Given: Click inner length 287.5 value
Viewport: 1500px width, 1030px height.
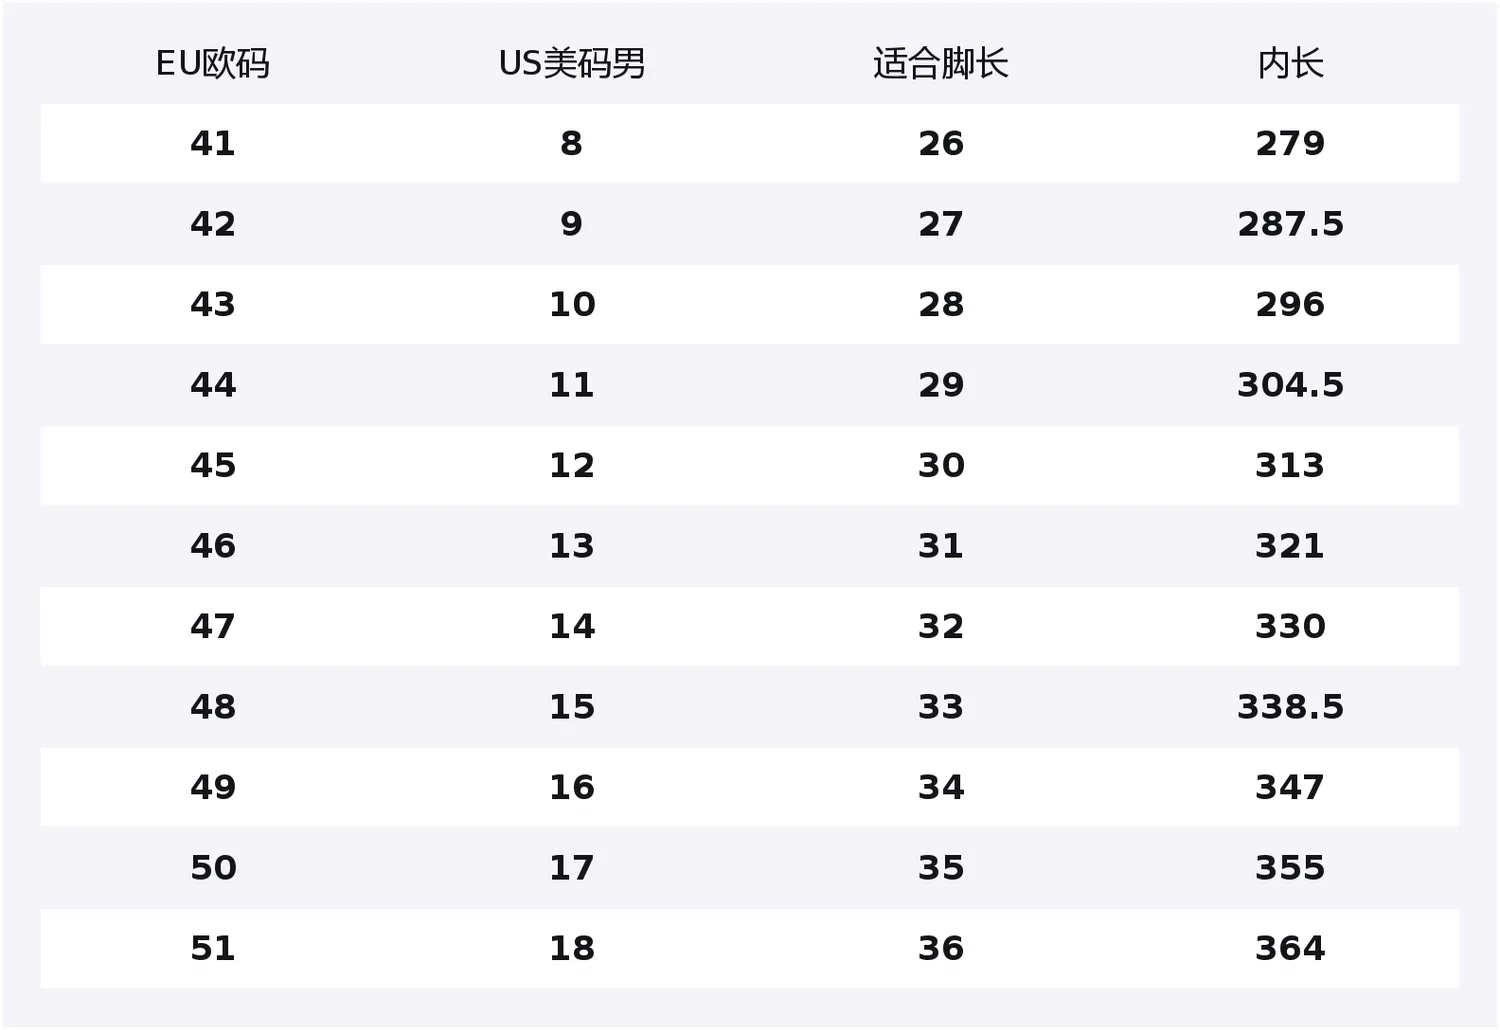Looking at the screenshot, I should pyautogui.click(x=1290, y=224).
